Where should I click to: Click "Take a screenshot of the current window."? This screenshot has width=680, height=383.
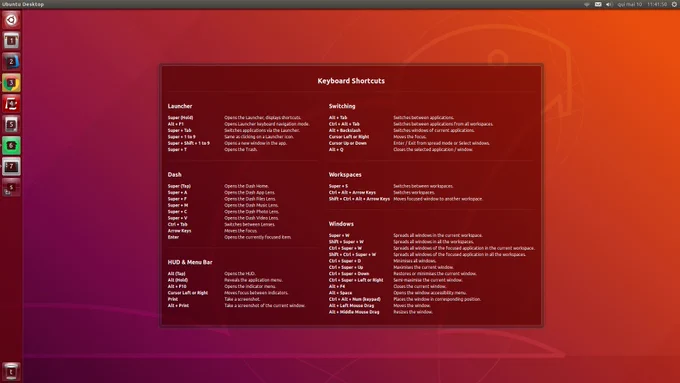point(265,305)
